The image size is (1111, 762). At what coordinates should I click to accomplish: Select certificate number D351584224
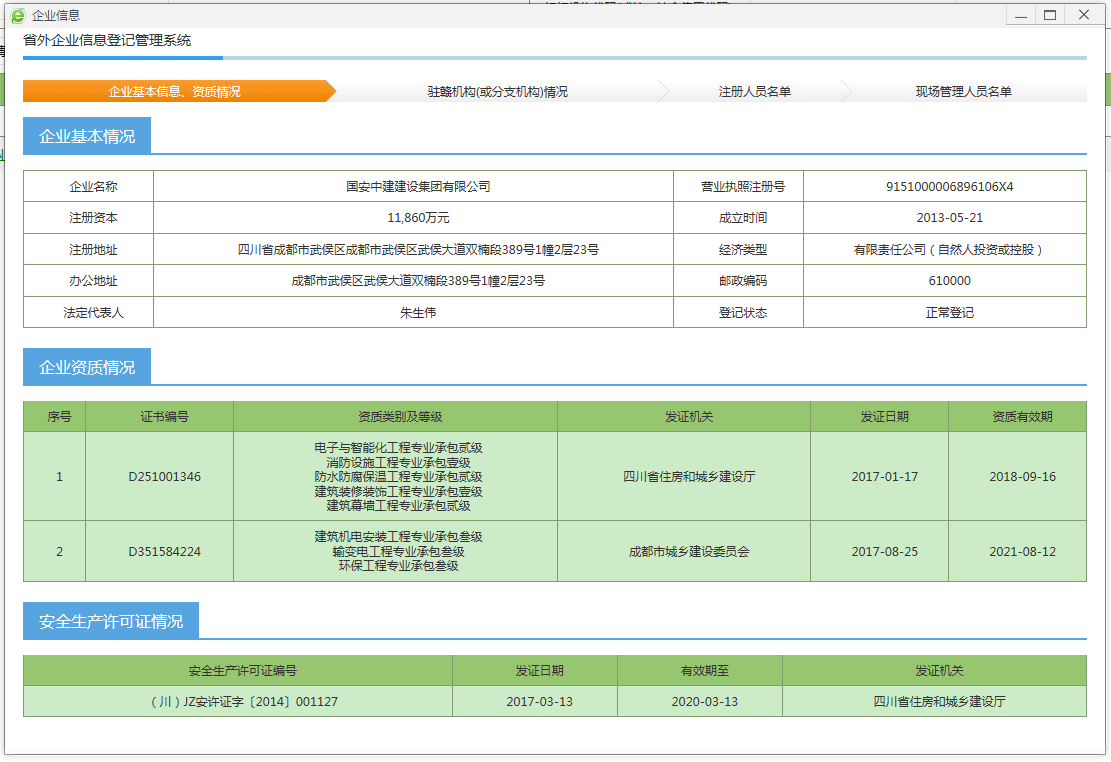(164, 551)
